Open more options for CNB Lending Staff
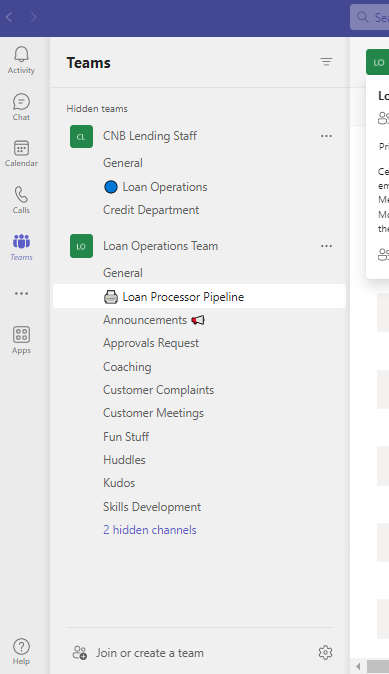 coord(327,136)
